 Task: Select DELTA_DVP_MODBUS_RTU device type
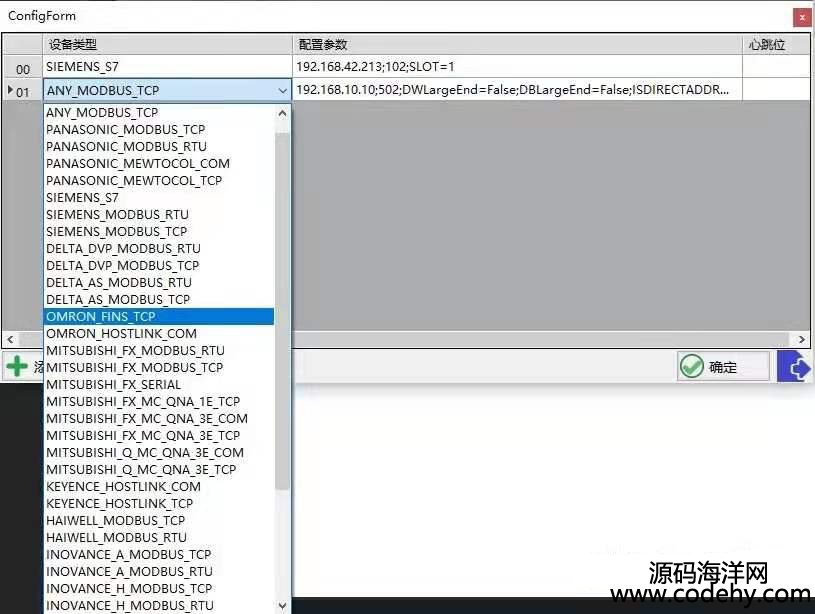[x=159, y=249]
